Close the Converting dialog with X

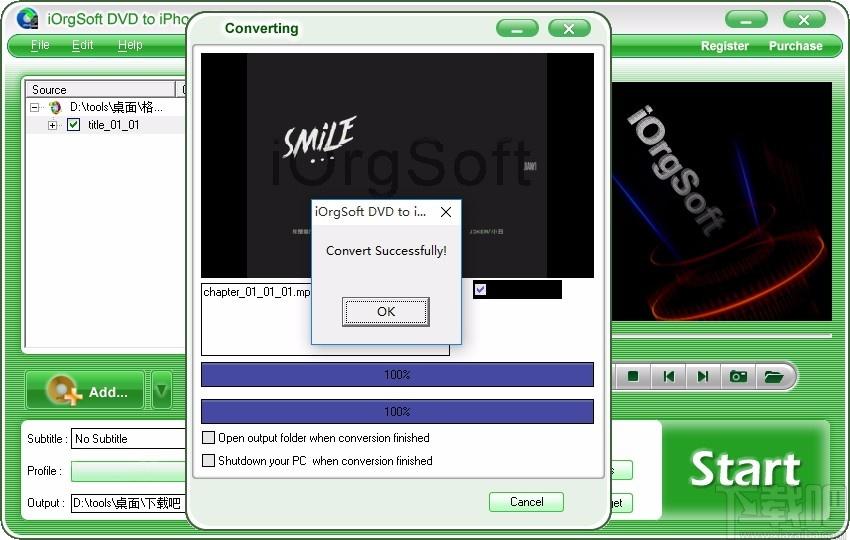coord(569,29)
